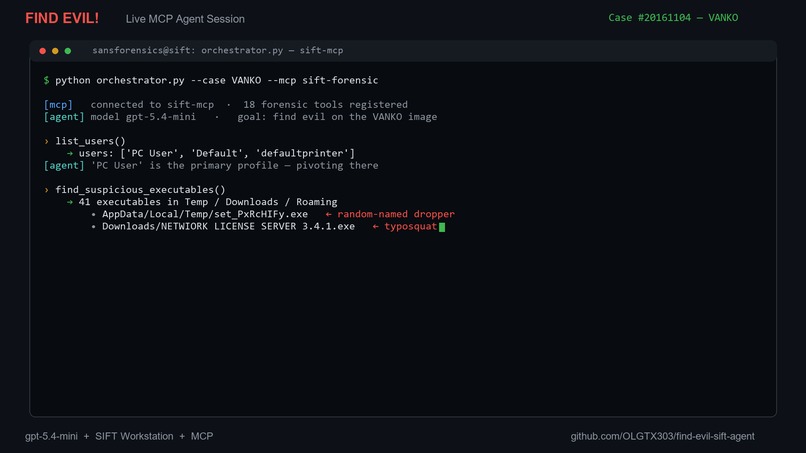This screenshot has width=806, height=453.
Task: Click the red close dot in terminal titlebar
Action: tap(43, 50)
